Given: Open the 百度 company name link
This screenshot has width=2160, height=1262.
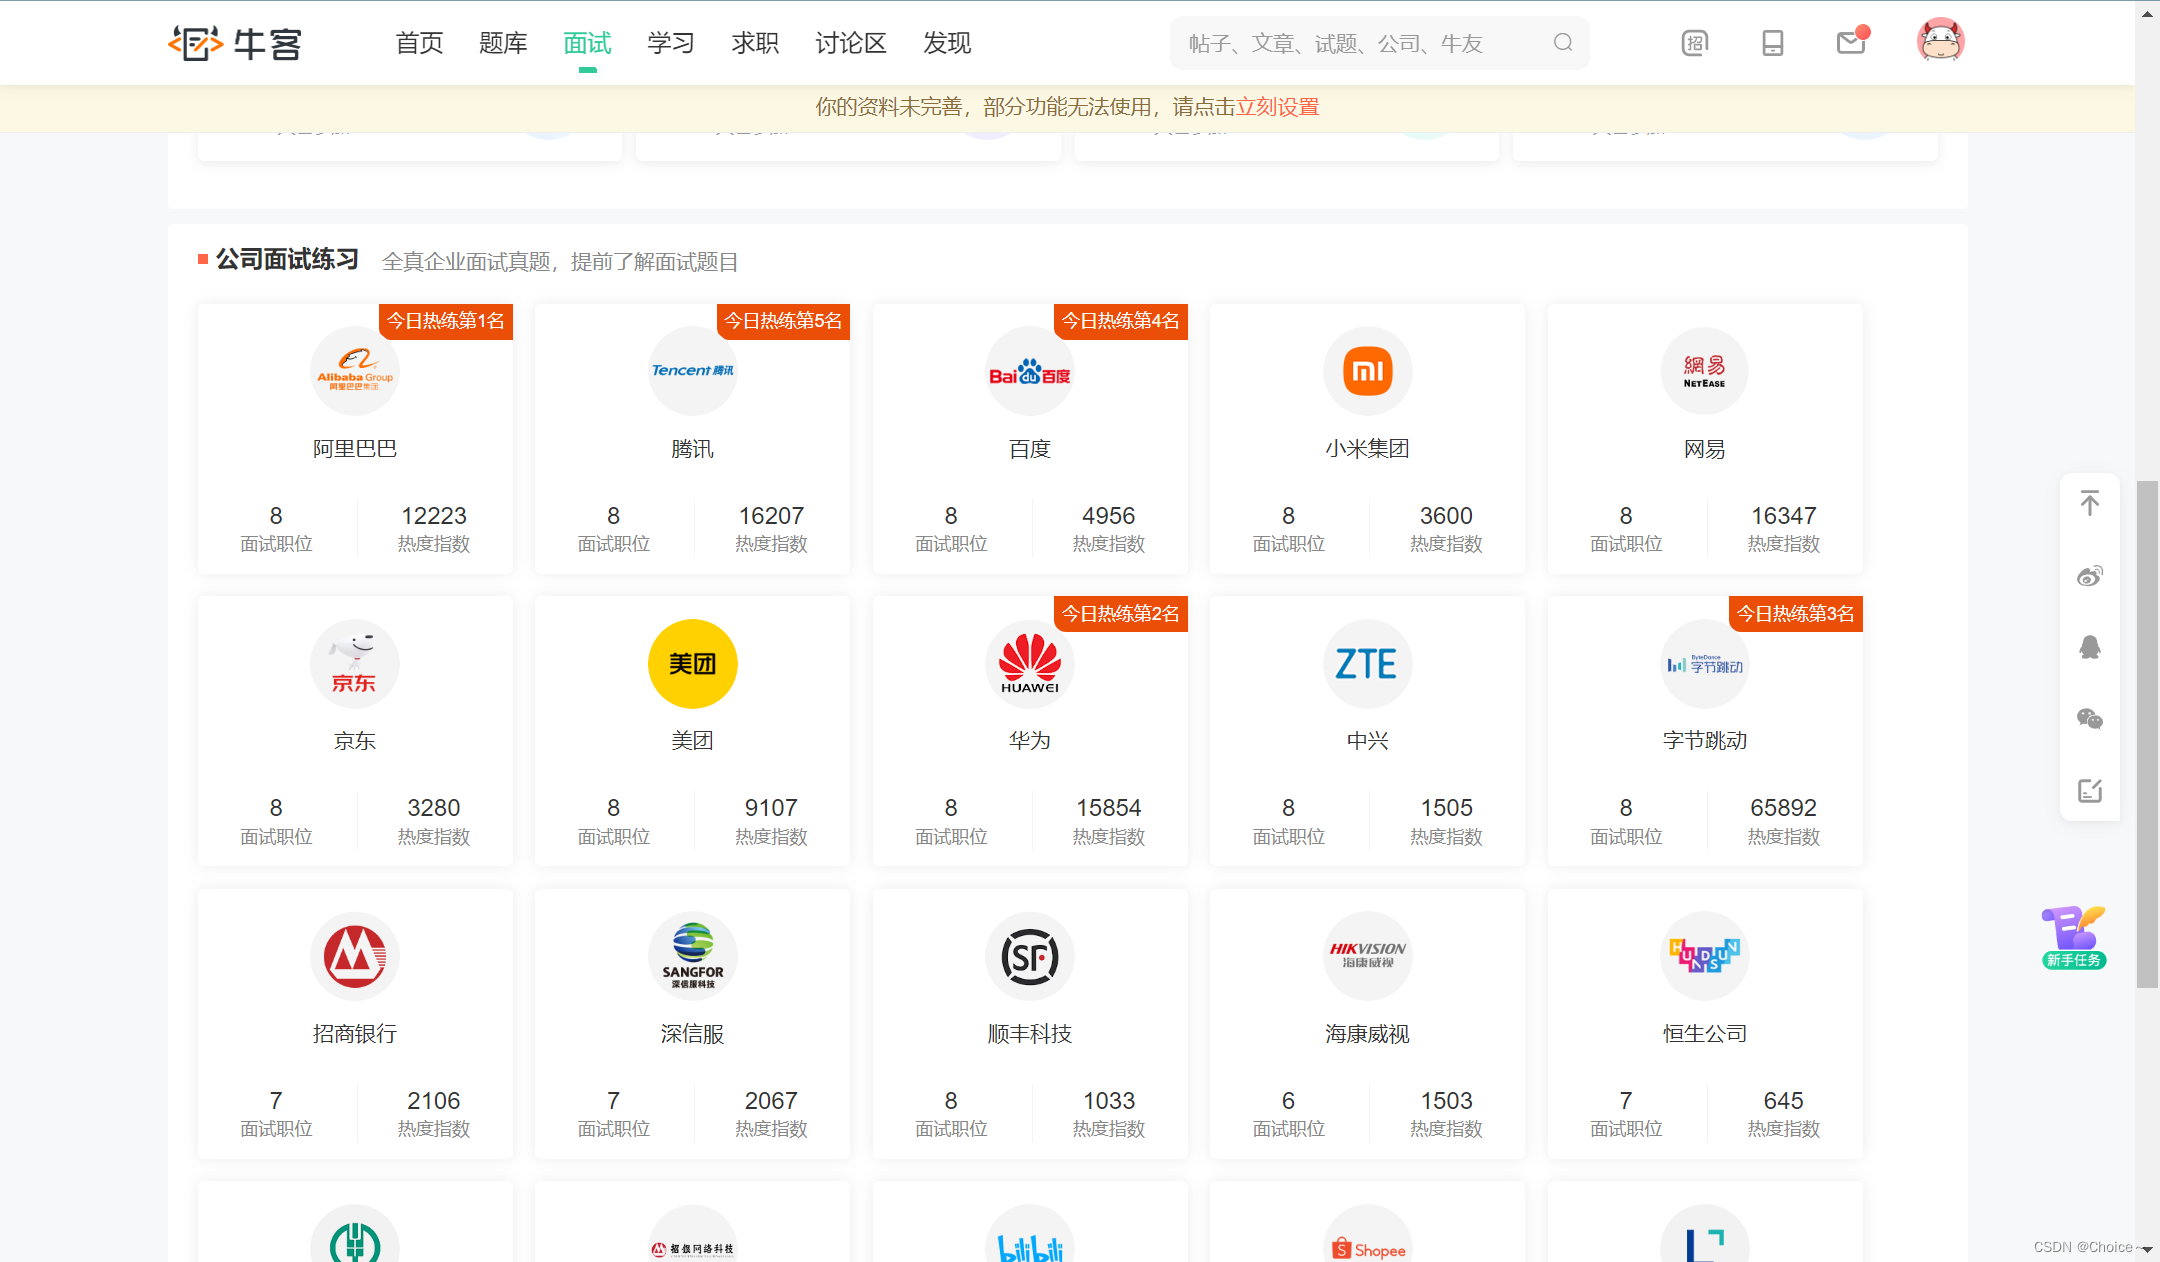Looking at the screenshot, I should [x=1030, y=449].
